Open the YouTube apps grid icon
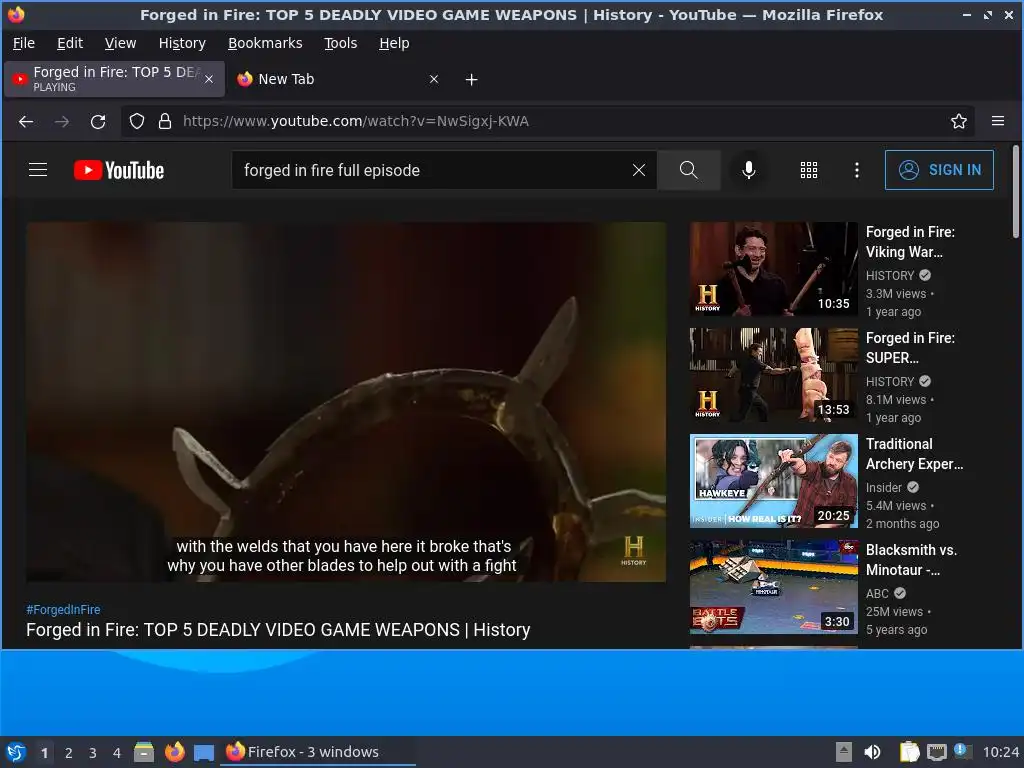The image size is (1024, 768). click(x=808, y=170)
